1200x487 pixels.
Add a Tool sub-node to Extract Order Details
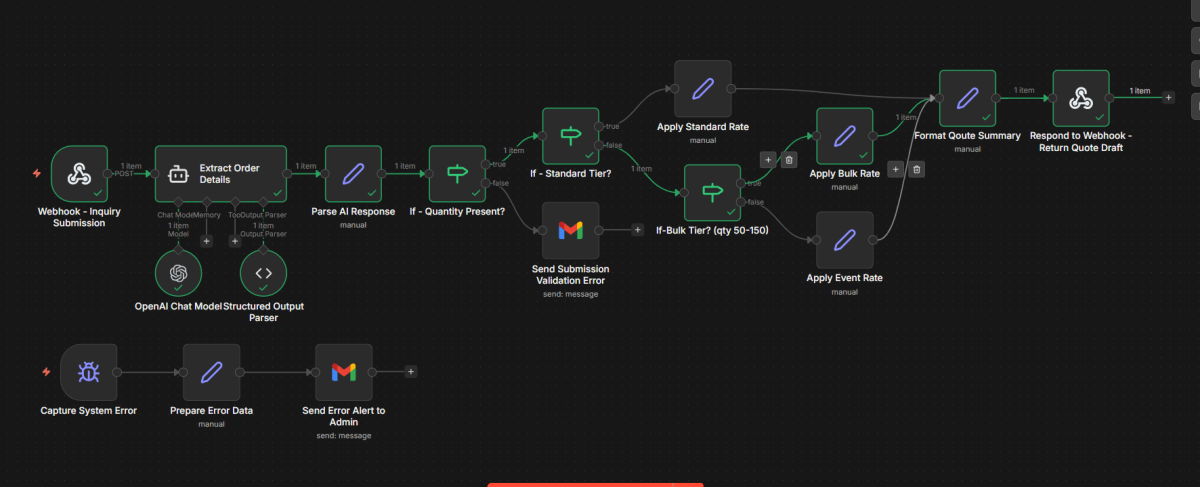point(235,240)
